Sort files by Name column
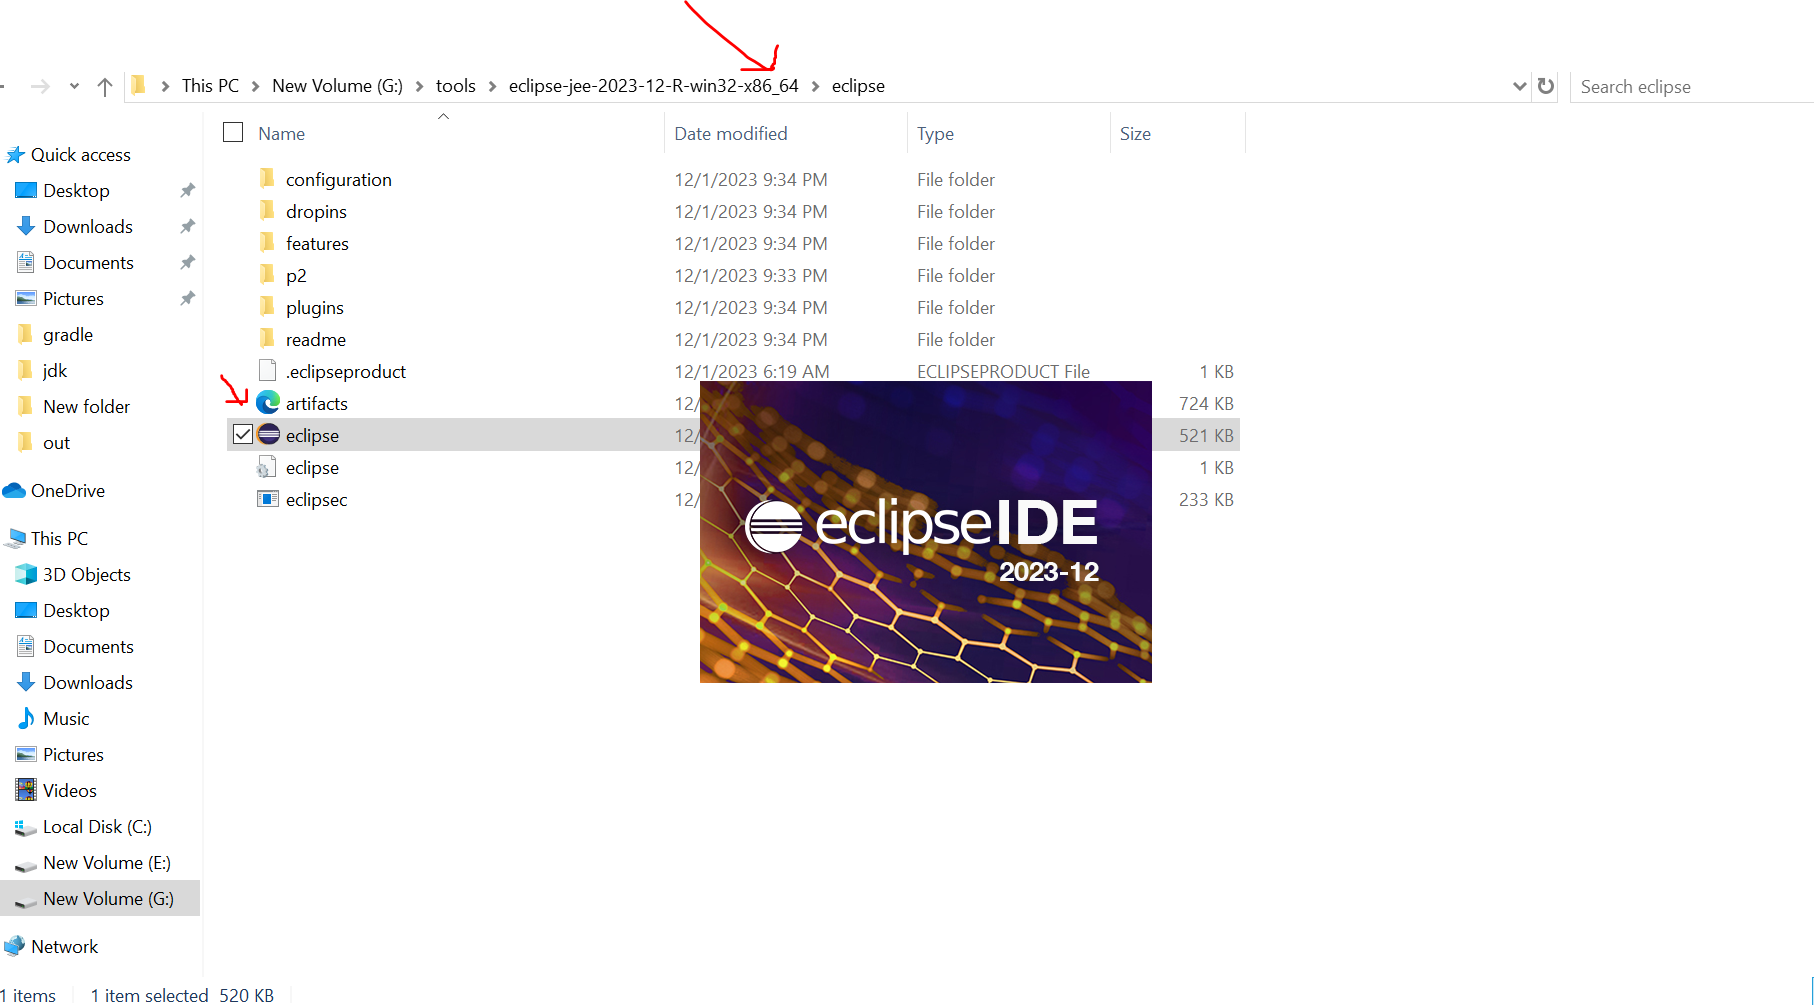 (281, 134)
